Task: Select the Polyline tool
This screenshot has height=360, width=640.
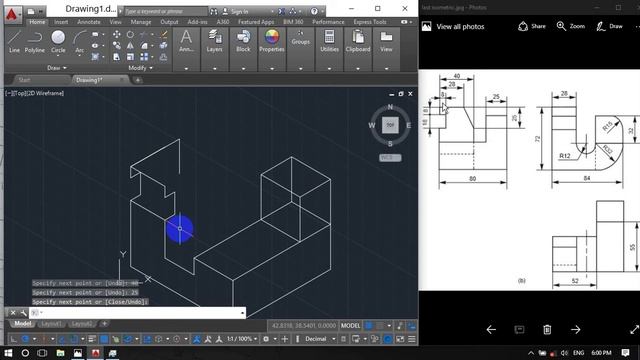Action: click(35, 42)
